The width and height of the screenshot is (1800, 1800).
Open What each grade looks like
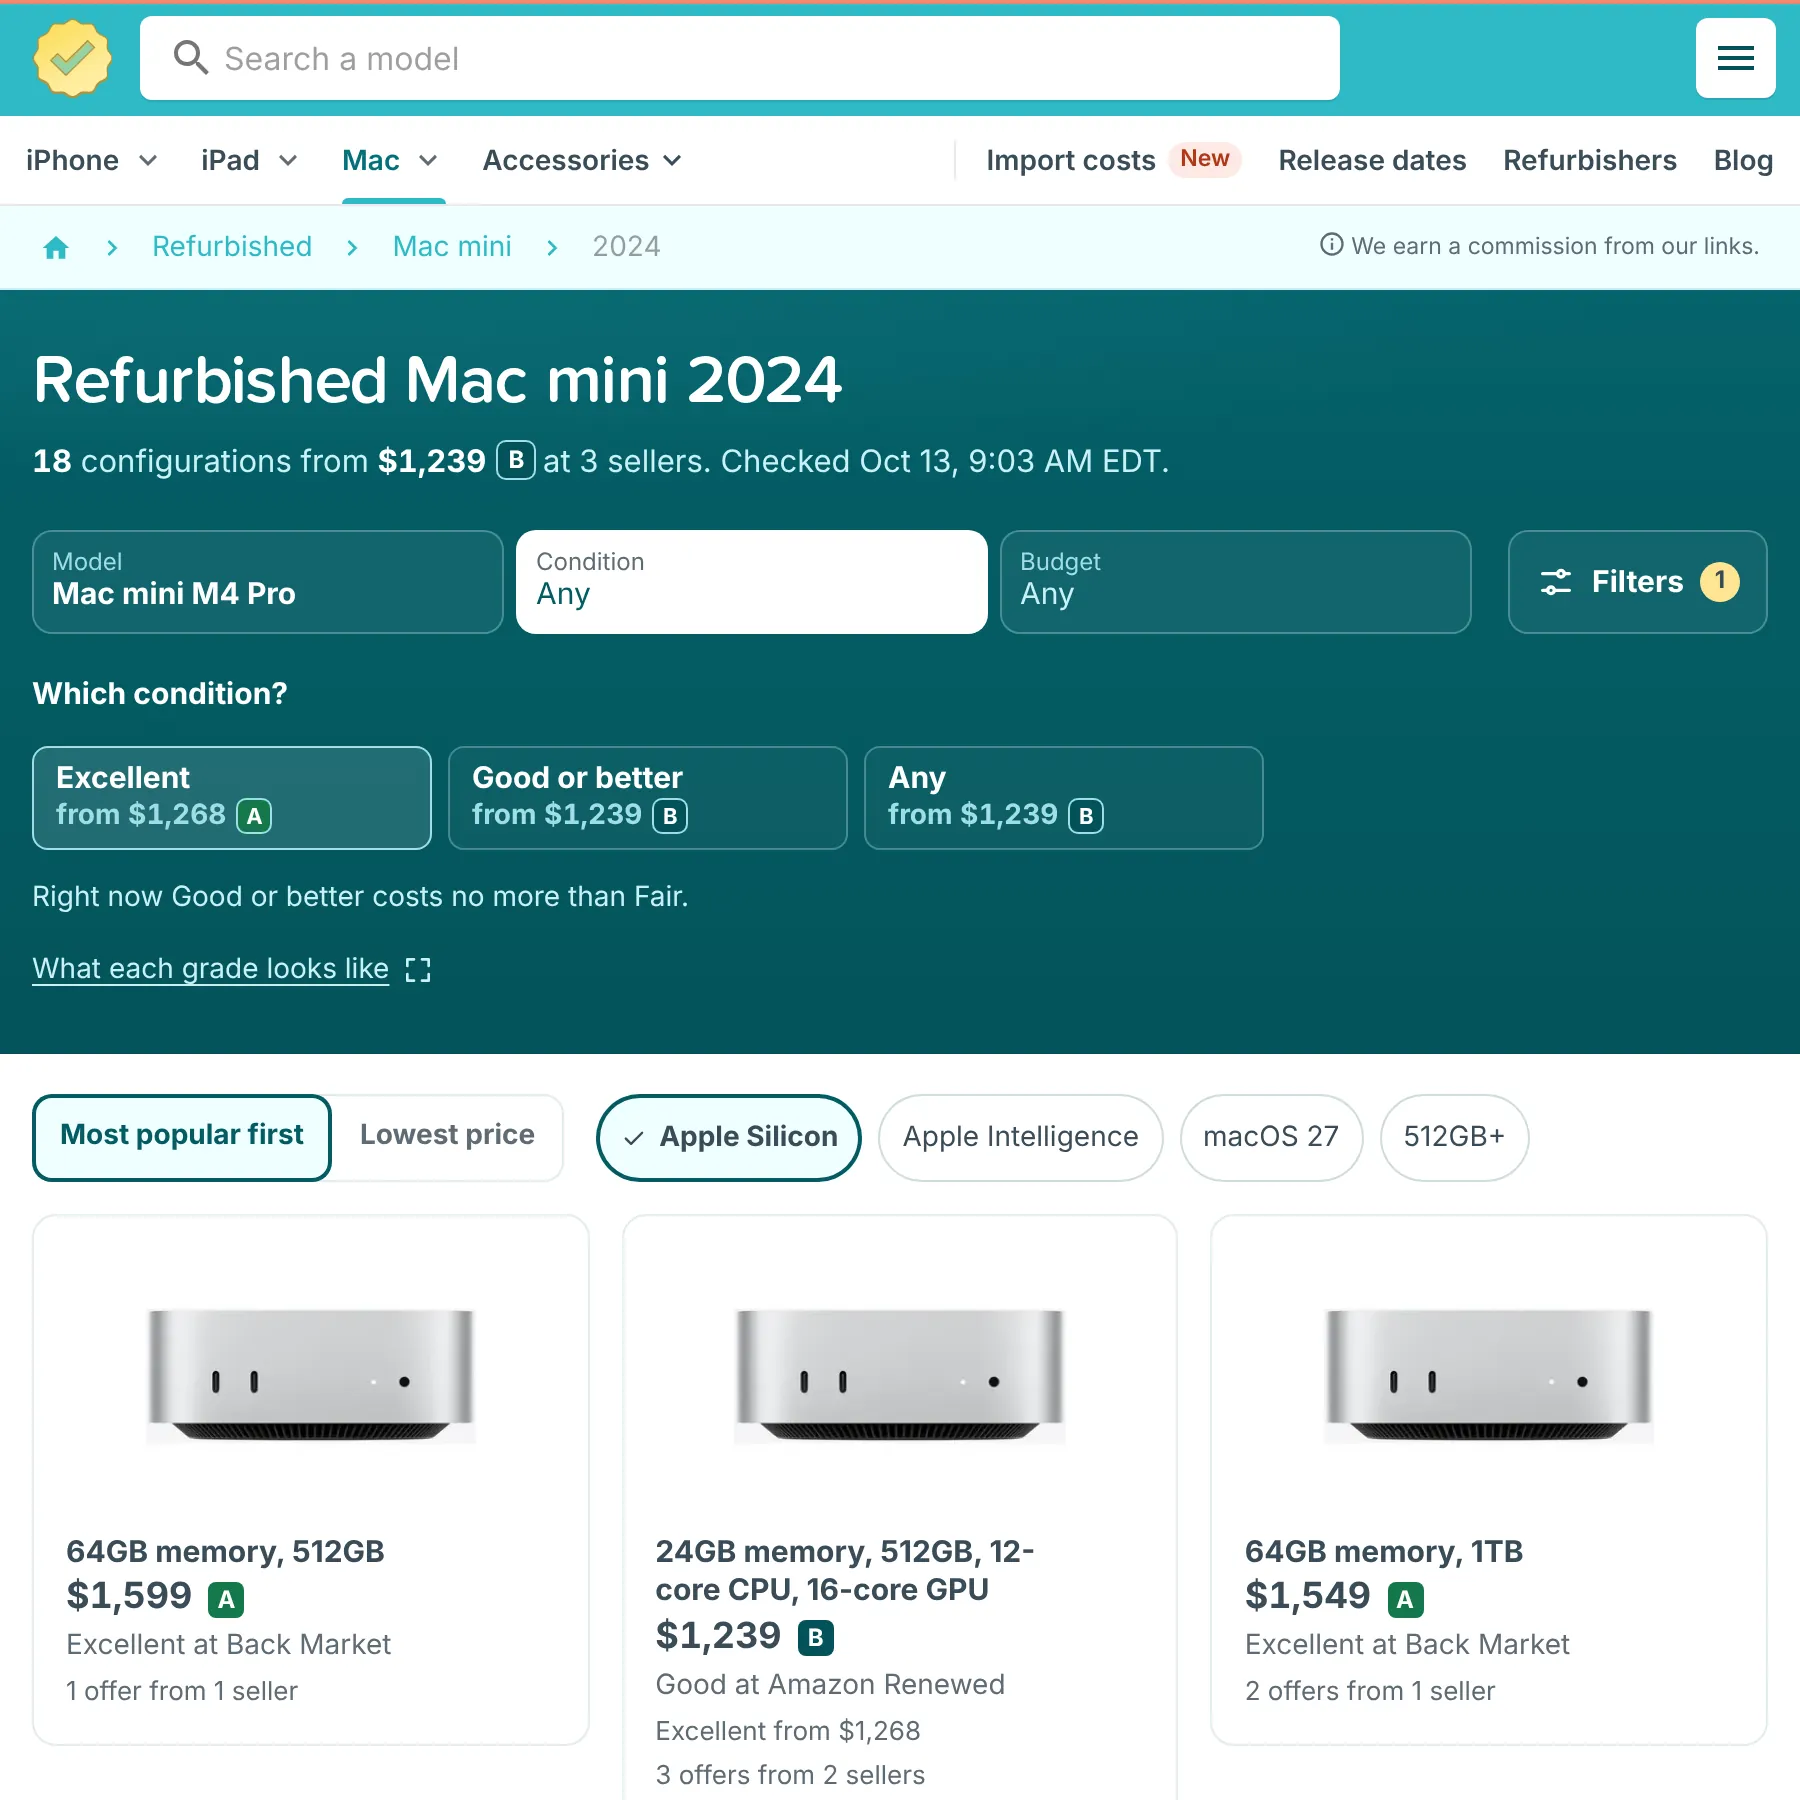[x=211, y=969]
